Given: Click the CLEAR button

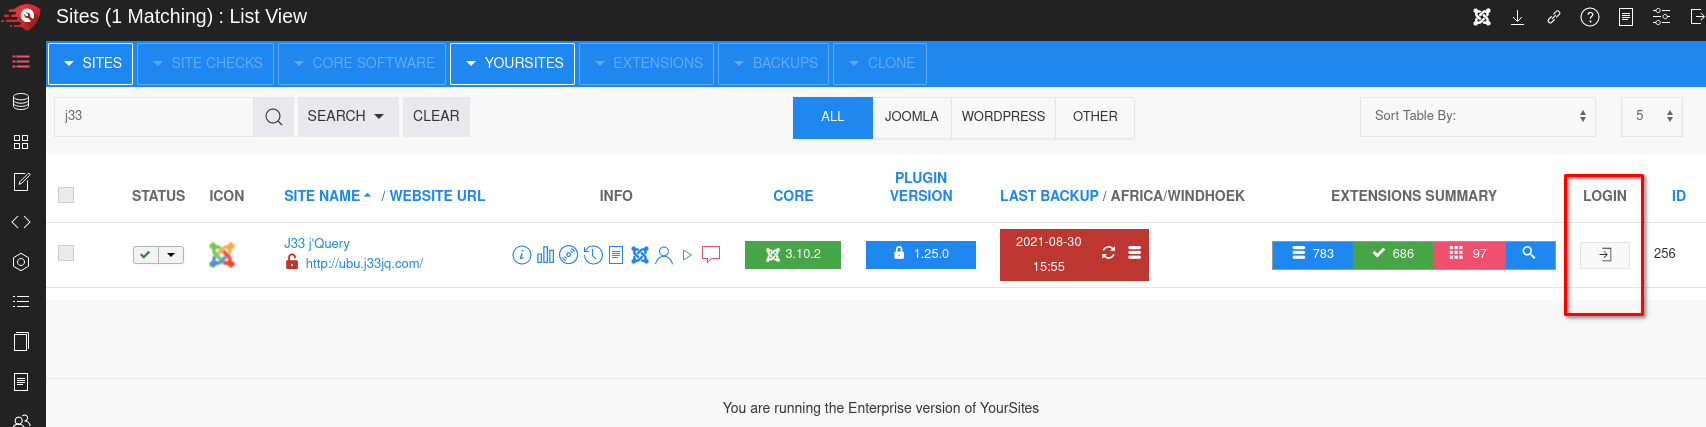Looking at the screenshot, I should 436,117.
